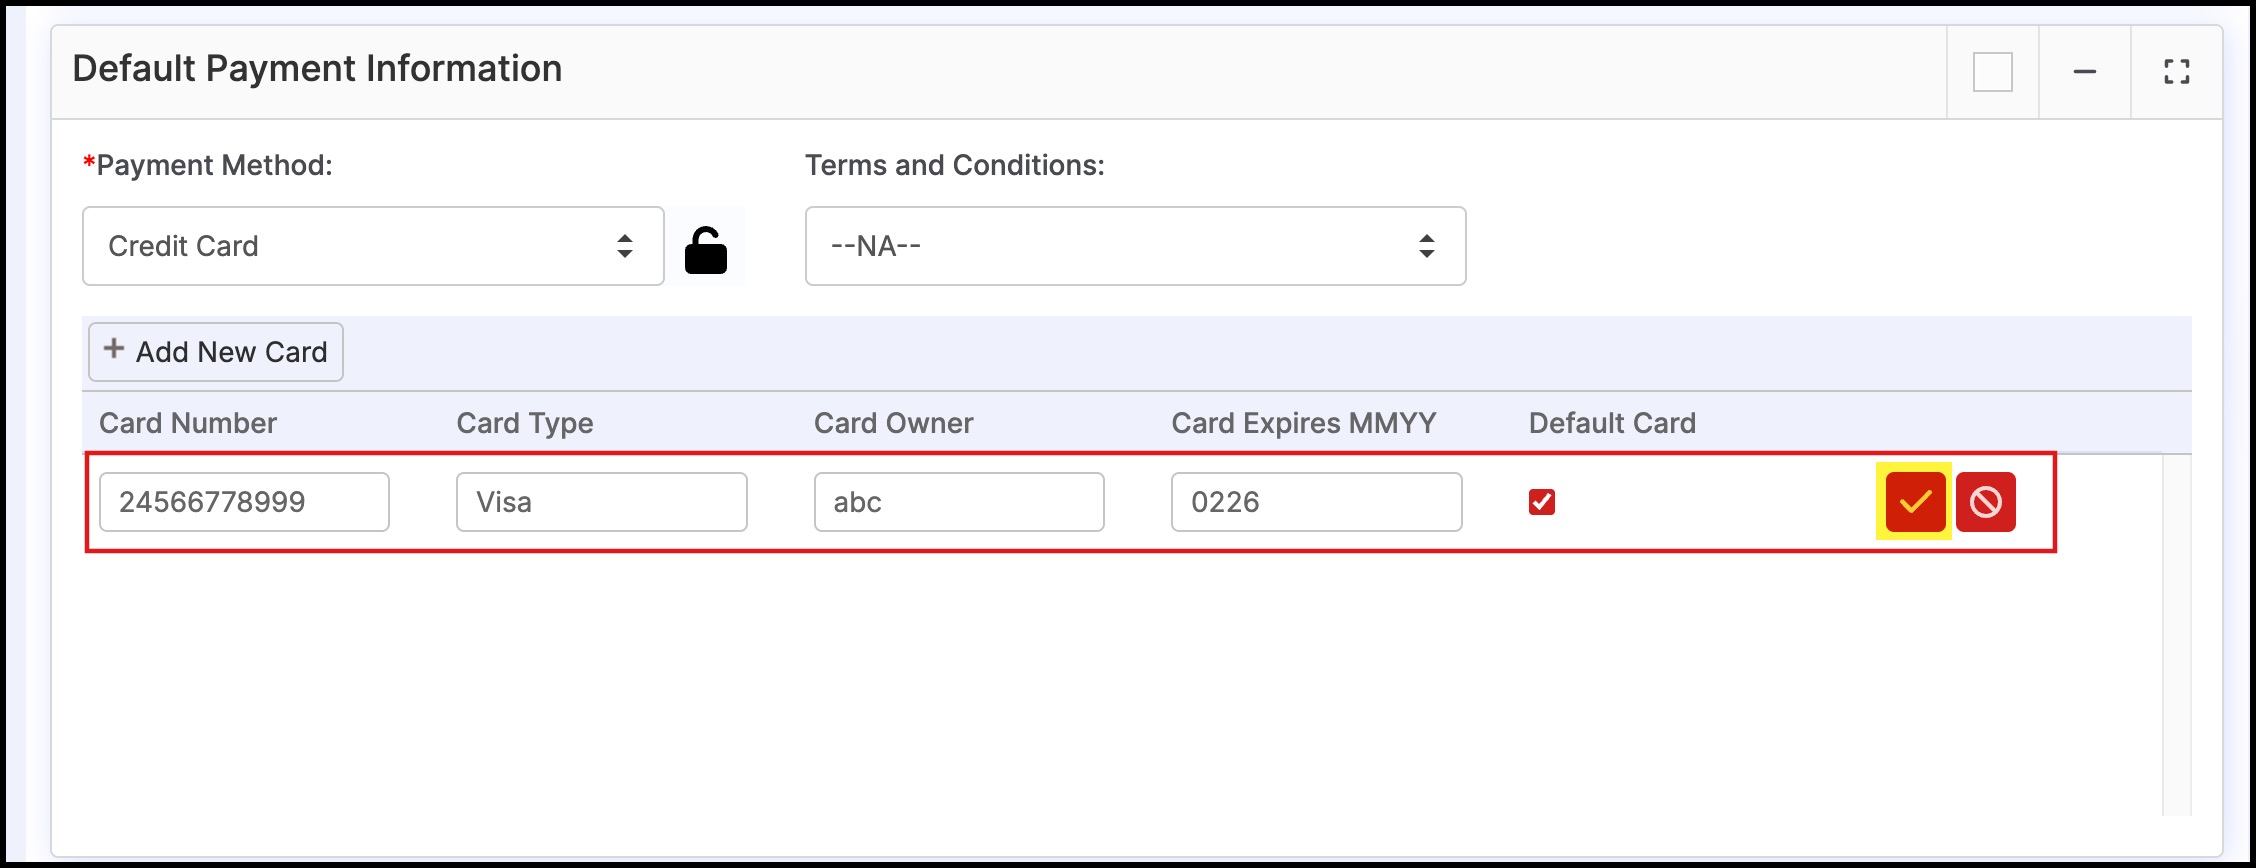The height and width of the screenshot is (868, 2256).
Task: Click the Default Card column header
Action: (x=1613, y=423)
